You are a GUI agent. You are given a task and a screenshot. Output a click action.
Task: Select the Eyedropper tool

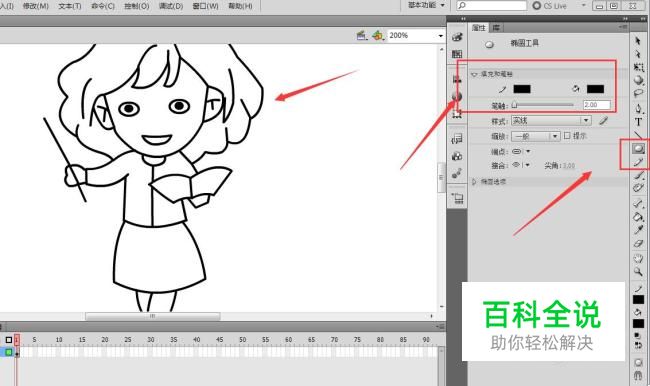click(x=638, y=230)
